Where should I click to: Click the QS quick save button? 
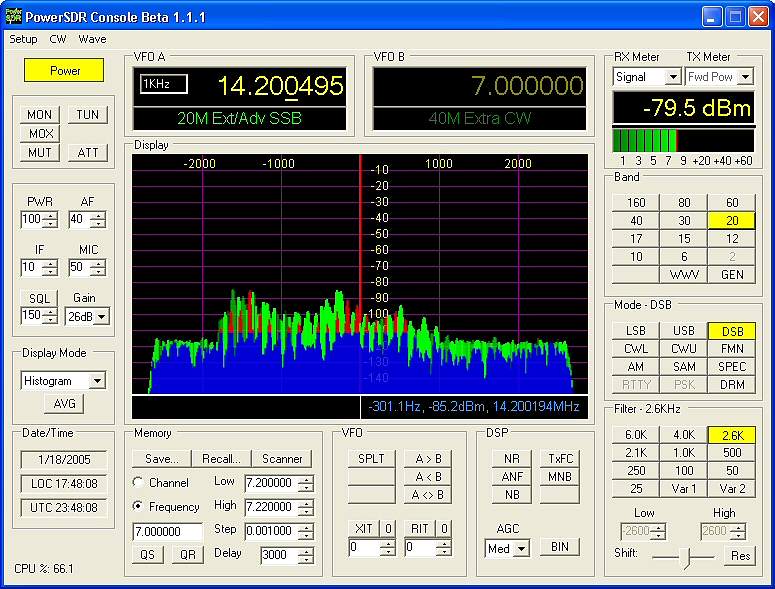(x=147, y=554)
